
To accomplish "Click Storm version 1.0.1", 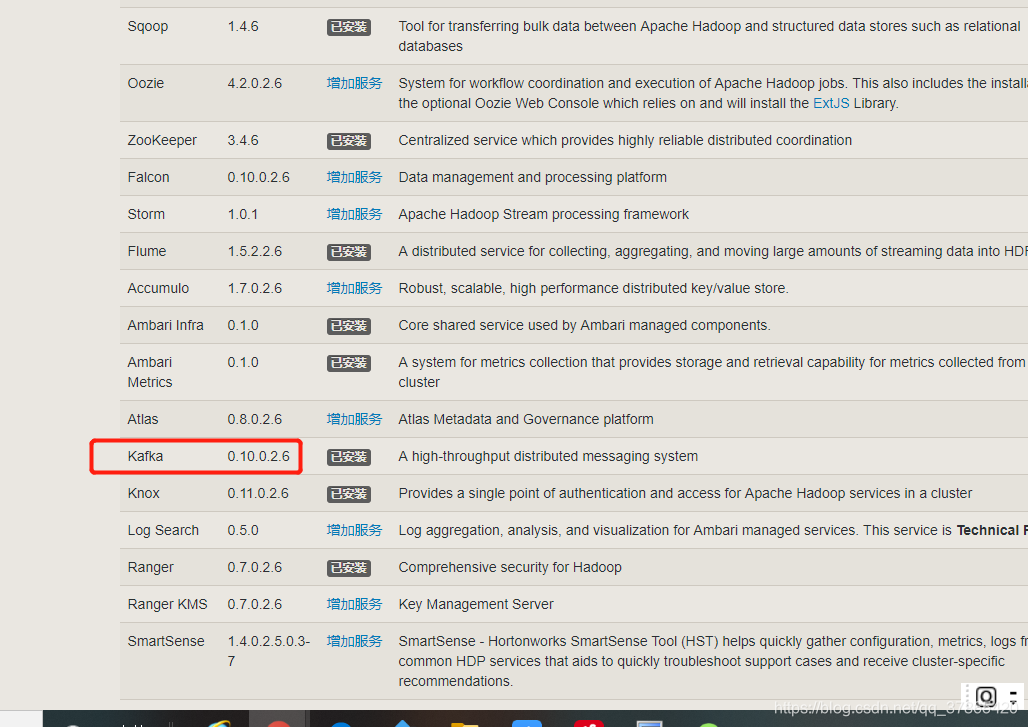I will pos(243,214).
